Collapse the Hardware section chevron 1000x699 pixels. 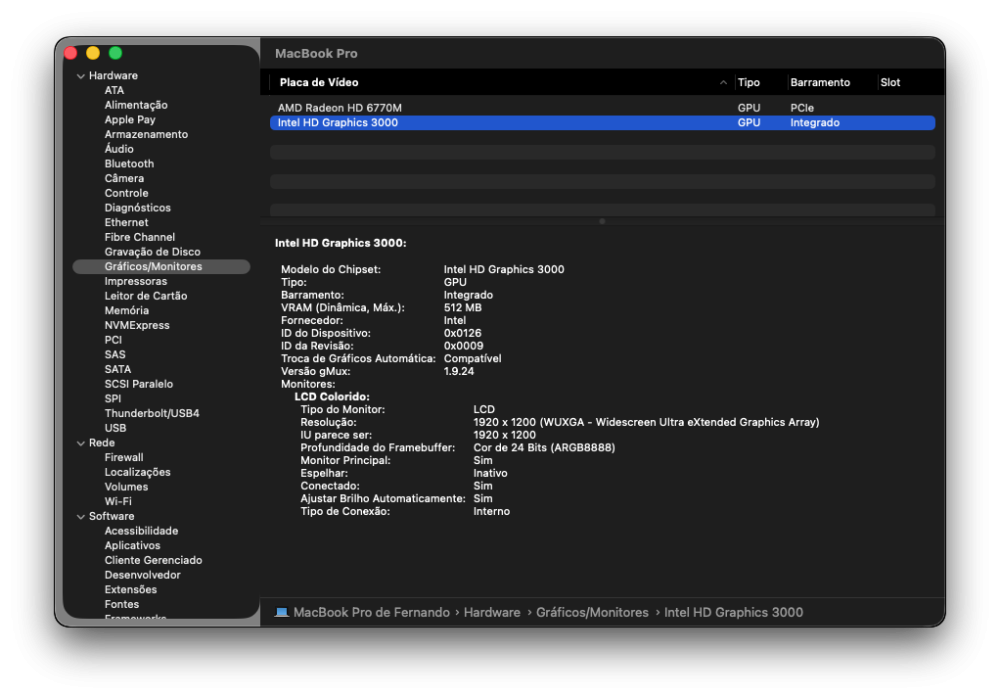coord(81,76)
